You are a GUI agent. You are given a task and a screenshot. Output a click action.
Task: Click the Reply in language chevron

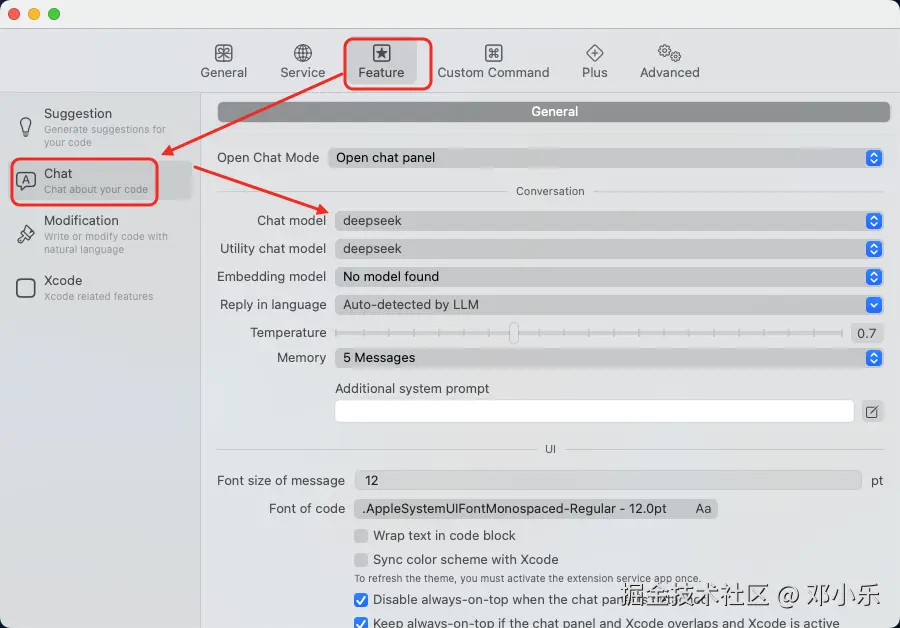(874, 305)
